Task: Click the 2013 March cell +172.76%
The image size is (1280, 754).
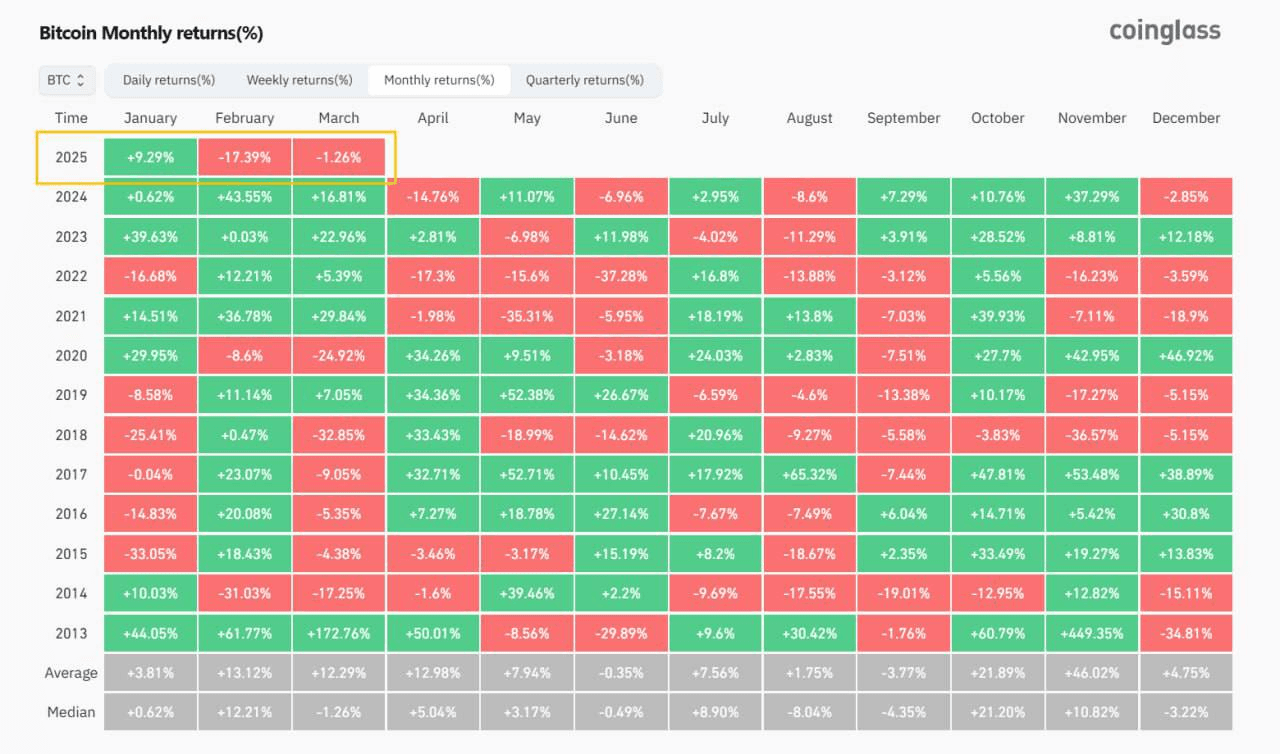Action: [x=339, y=633]
